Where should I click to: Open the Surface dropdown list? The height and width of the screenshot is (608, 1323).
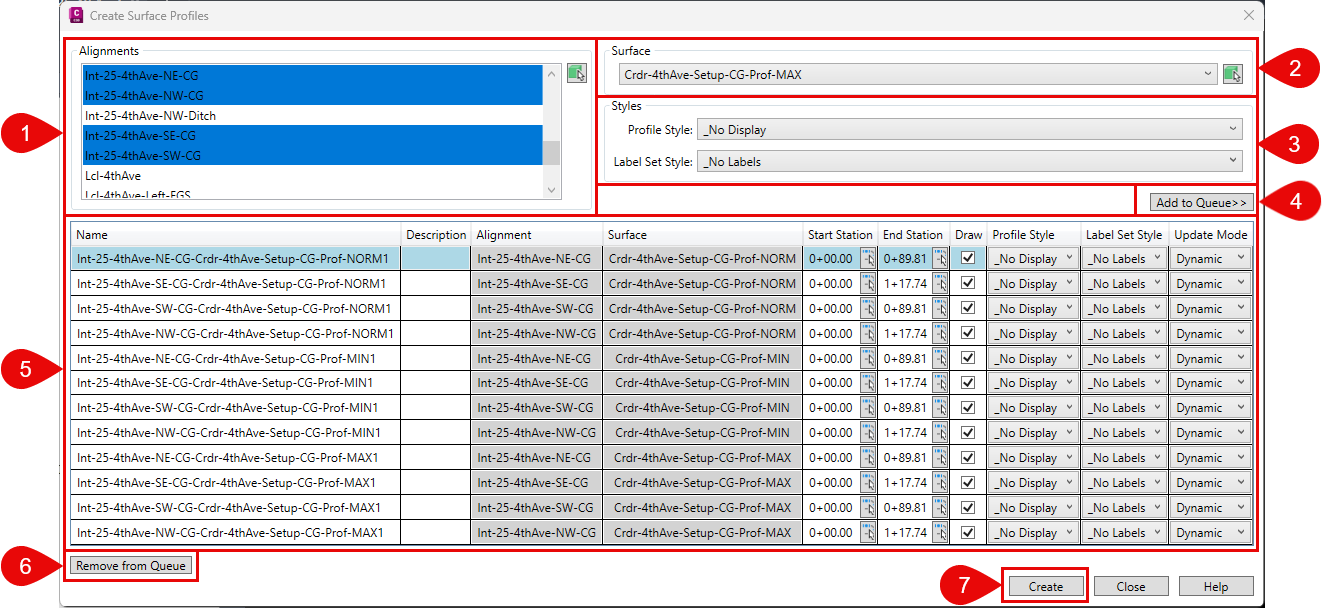(1209, 74)
